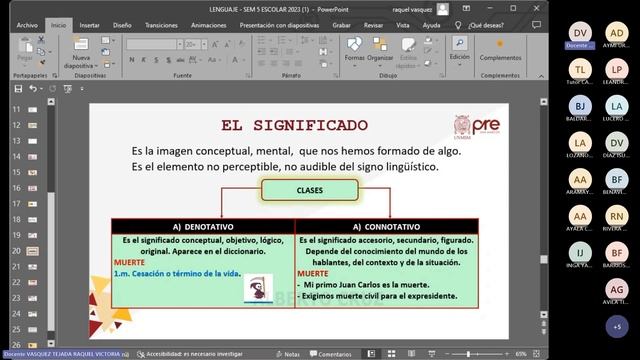Click the Ribbon Display Options icon

click(466, 9)
